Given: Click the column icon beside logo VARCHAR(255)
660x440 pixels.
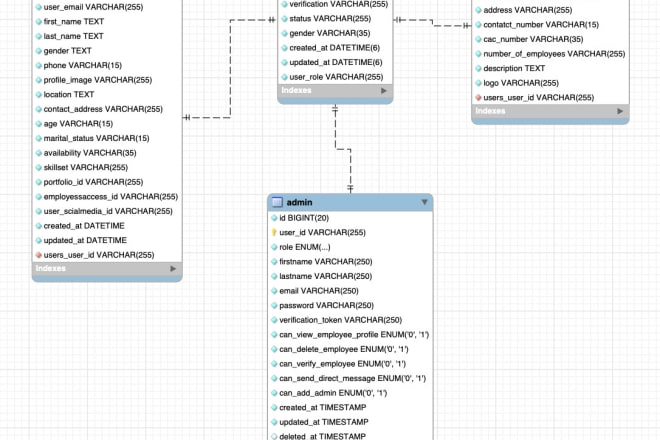Looking at the screenshot, I should (x=478, y=83).
